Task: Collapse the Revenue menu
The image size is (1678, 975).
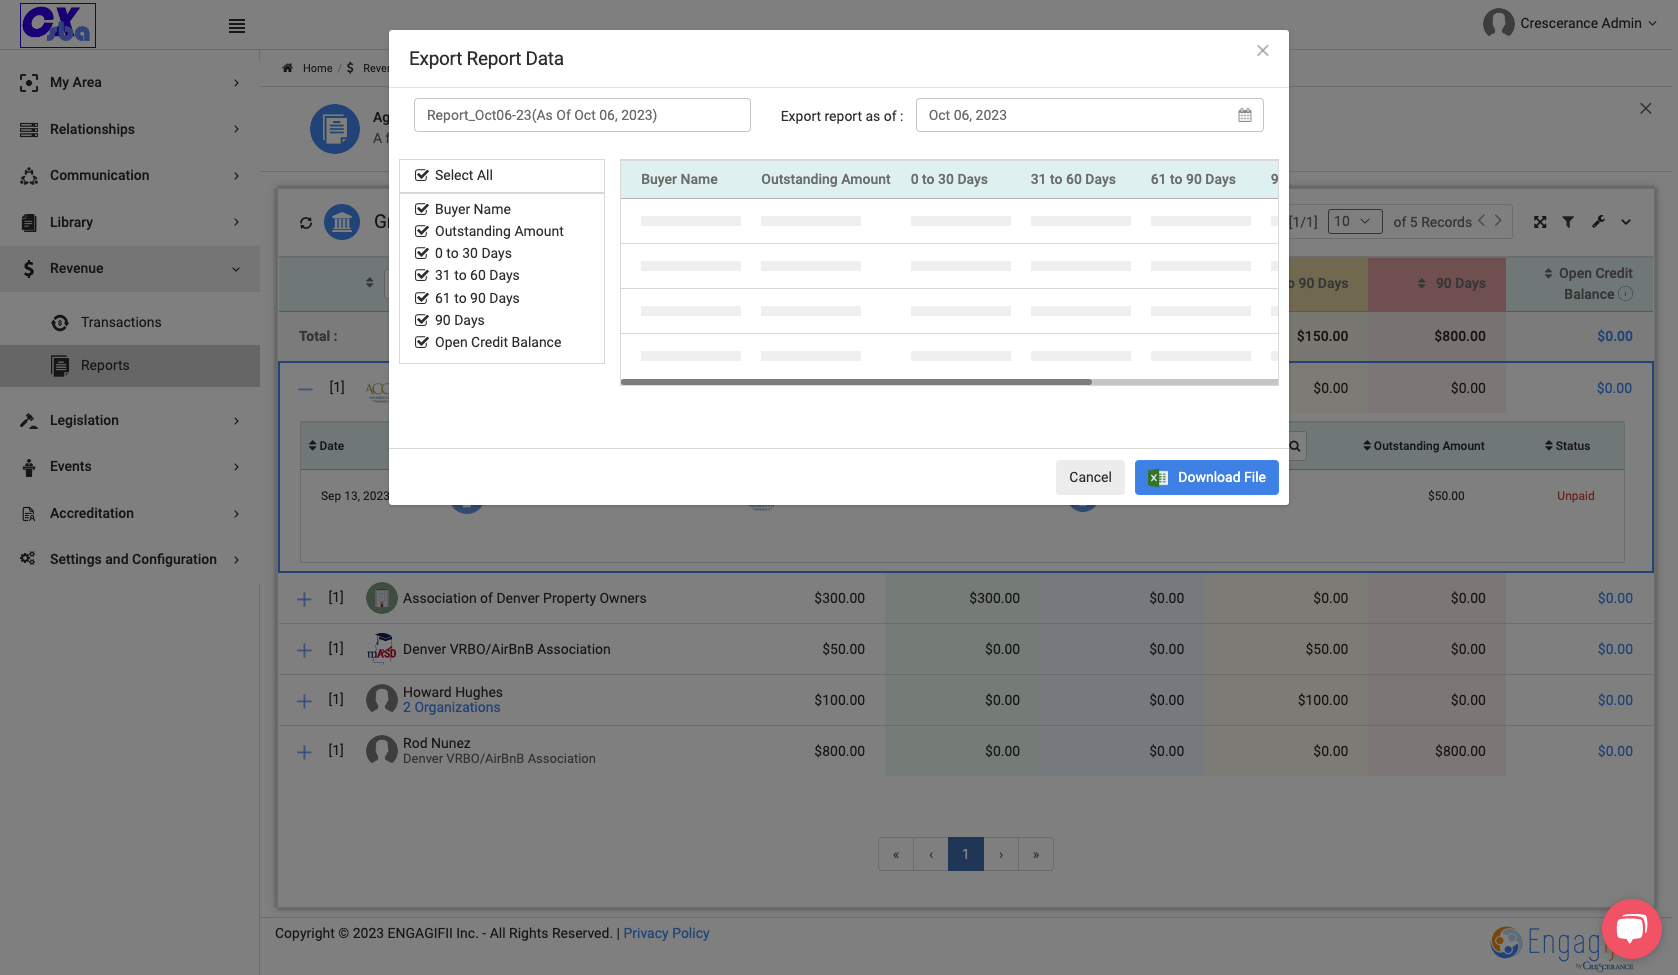Action: (x=130, y=268)
